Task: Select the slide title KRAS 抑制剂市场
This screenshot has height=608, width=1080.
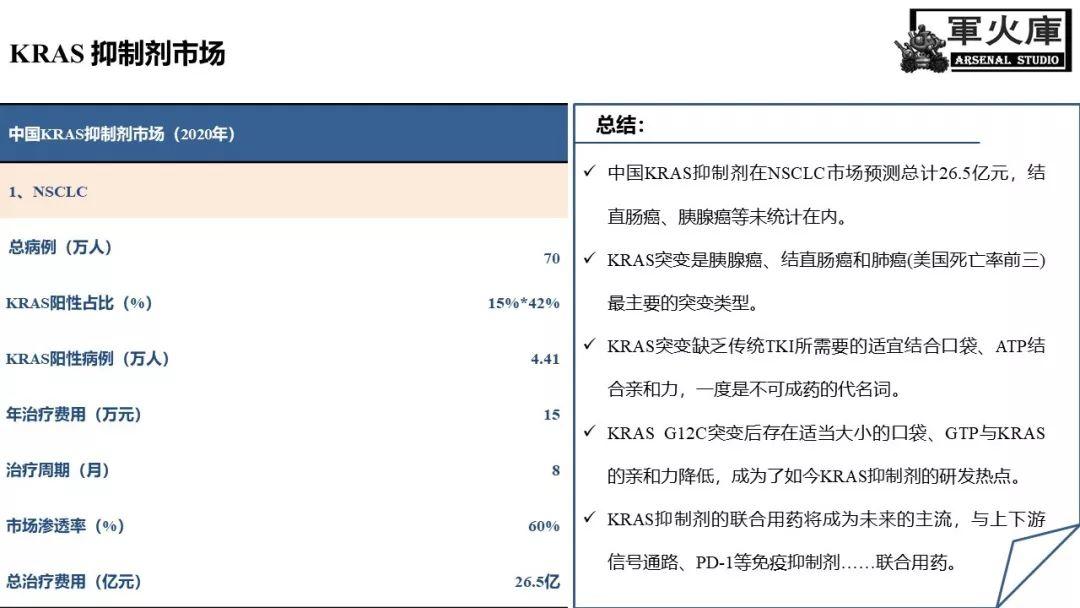Action: (x=117, y=54)
